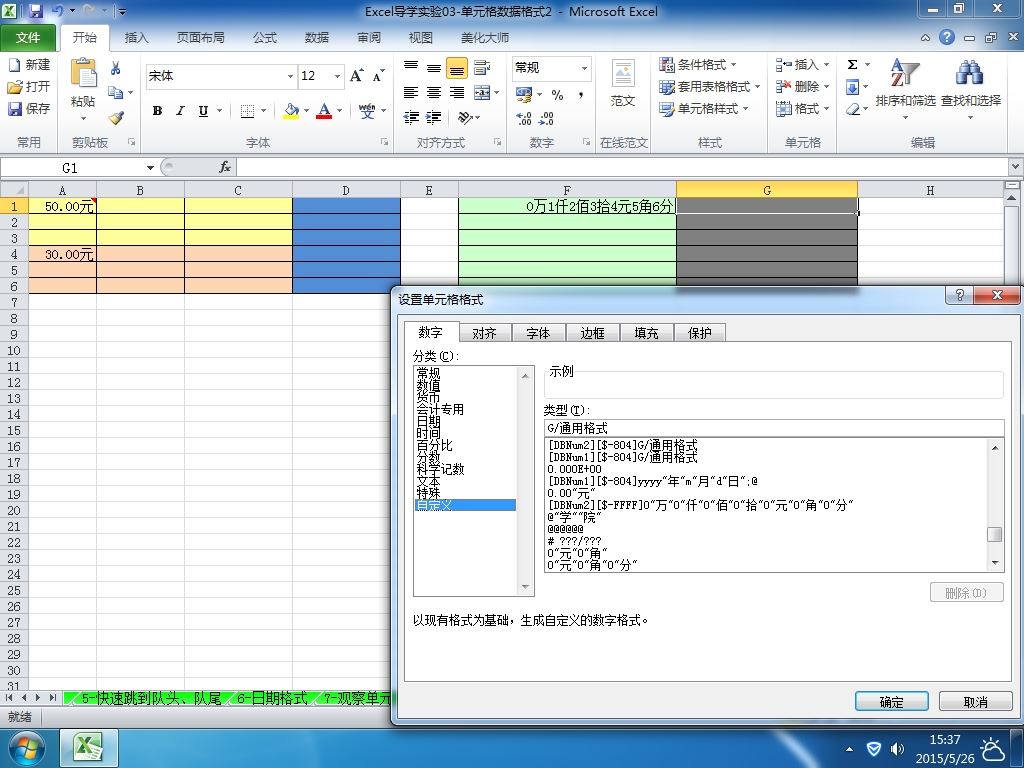Viewport: 1024px width, 768px height.
Task: Click the Orientation text angle icon
Action: pos(465,118)
